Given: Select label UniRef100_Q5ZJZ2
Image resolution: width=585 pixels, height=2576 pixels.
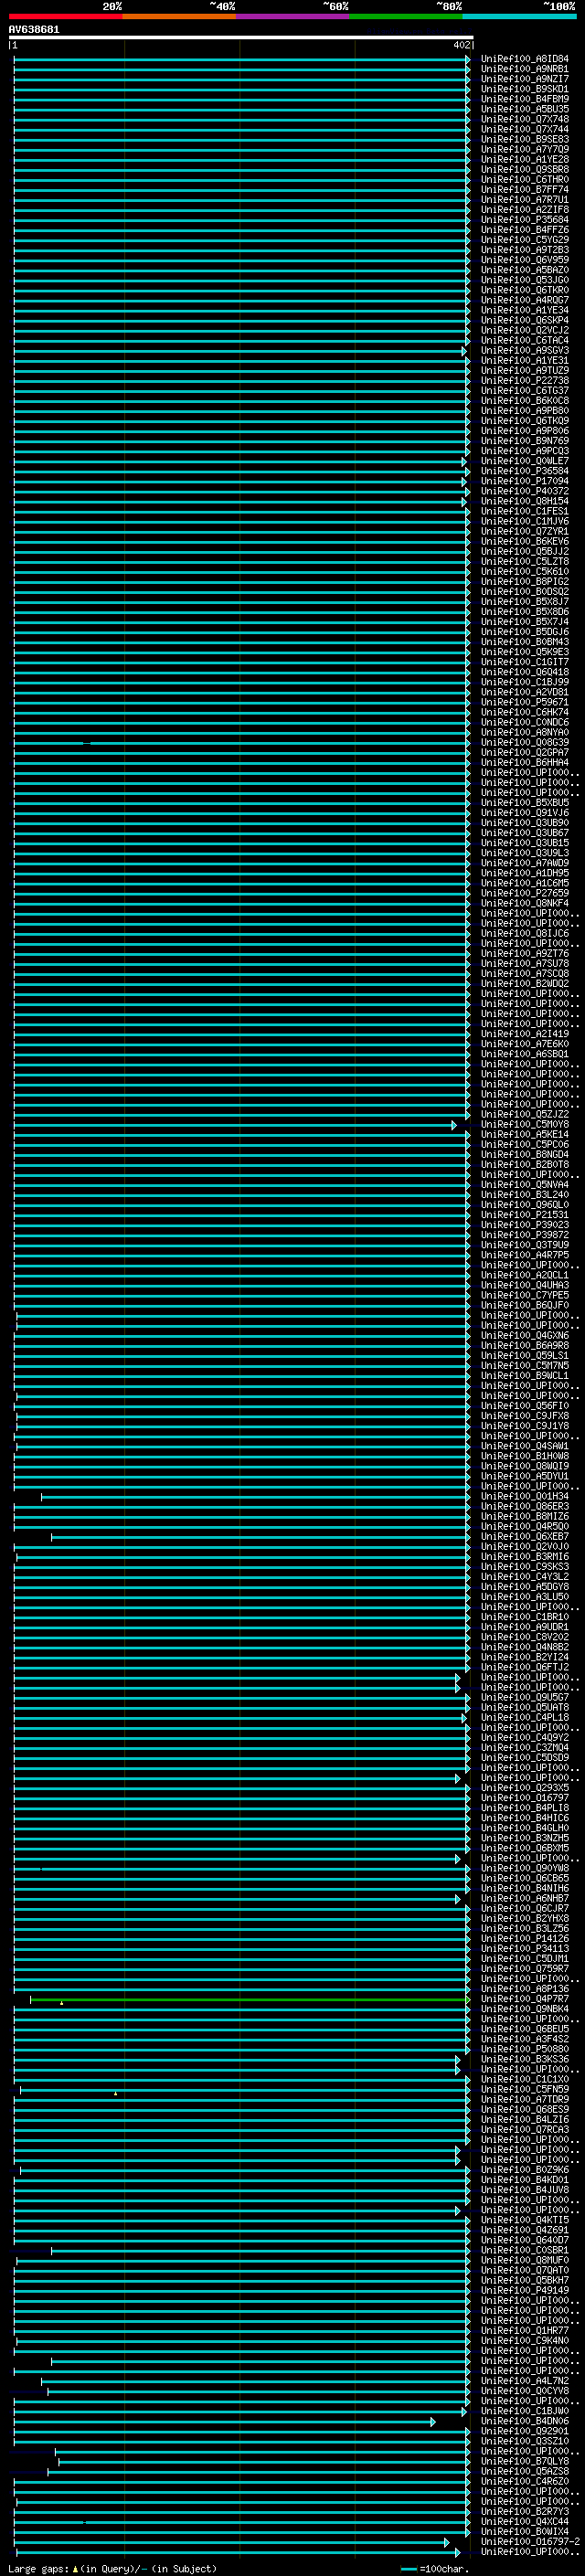Looking at the screenshot, I should [x=525, y=1115].
